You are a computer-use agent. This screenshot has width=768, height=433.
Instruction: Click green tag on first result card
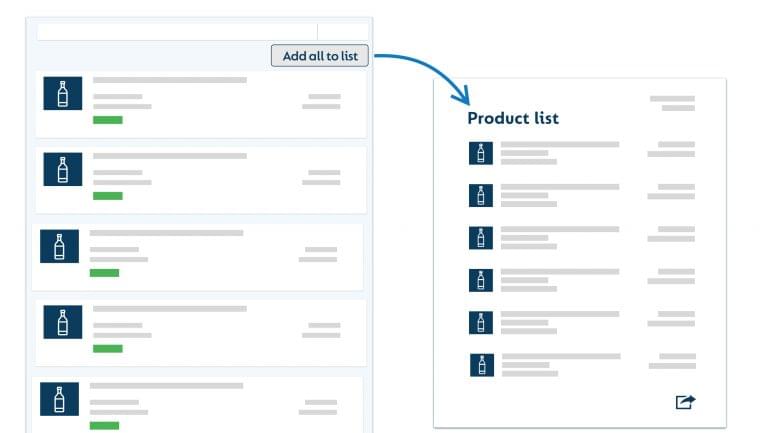108,120
